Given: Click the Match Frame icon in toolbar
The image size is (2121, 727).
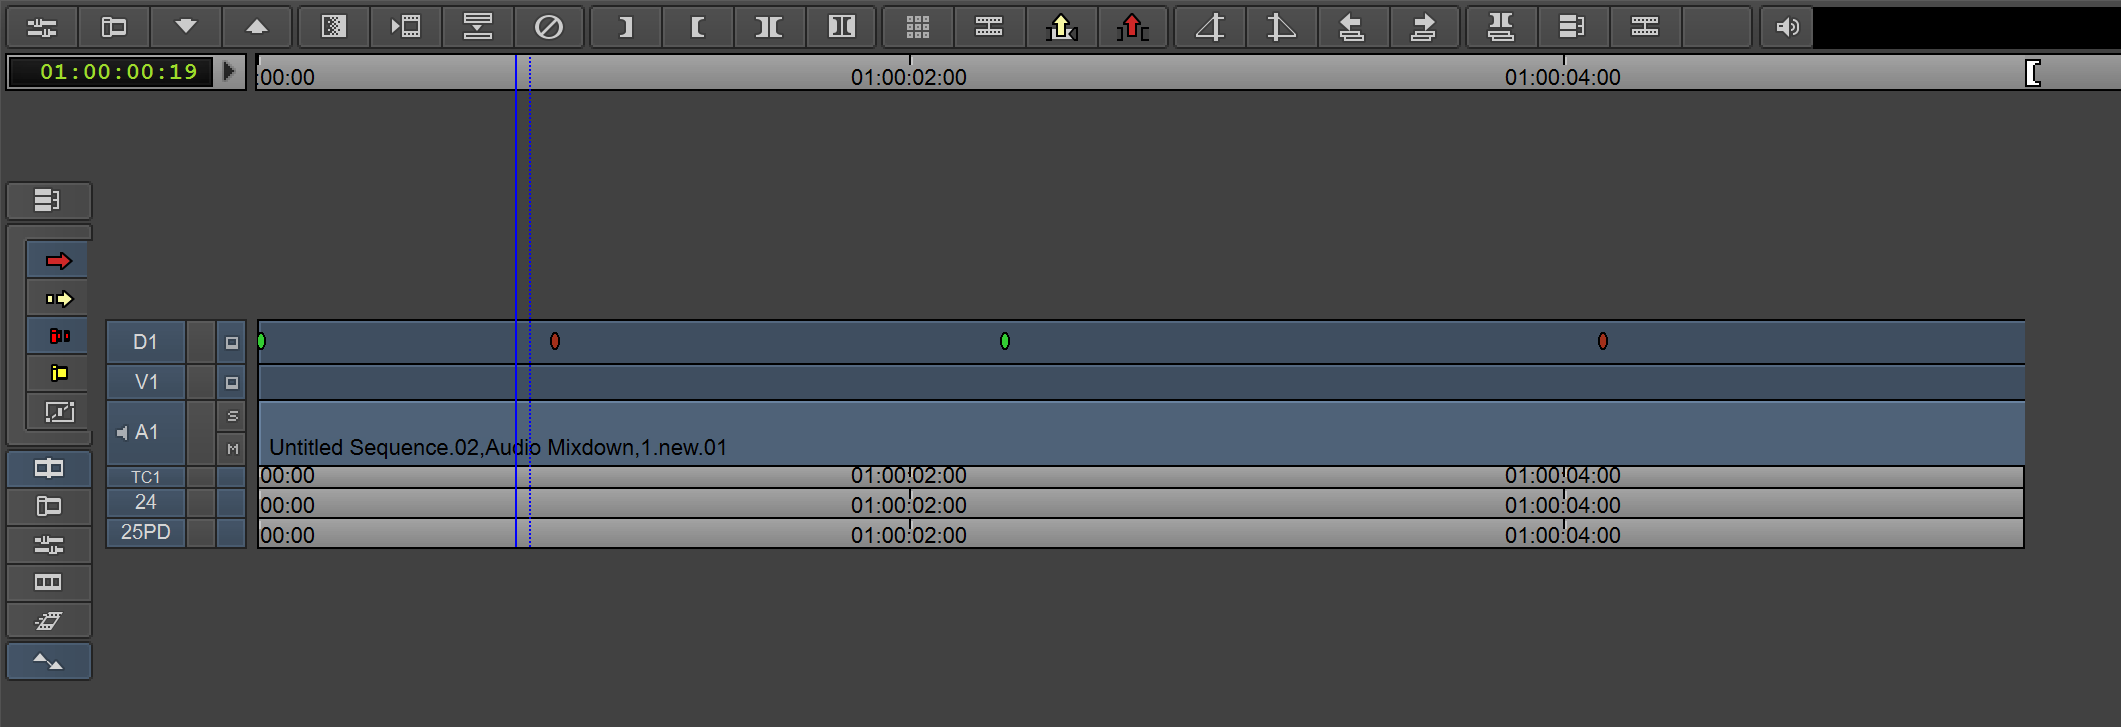Looking at the screenshot, I should (x=1501, y=27).
